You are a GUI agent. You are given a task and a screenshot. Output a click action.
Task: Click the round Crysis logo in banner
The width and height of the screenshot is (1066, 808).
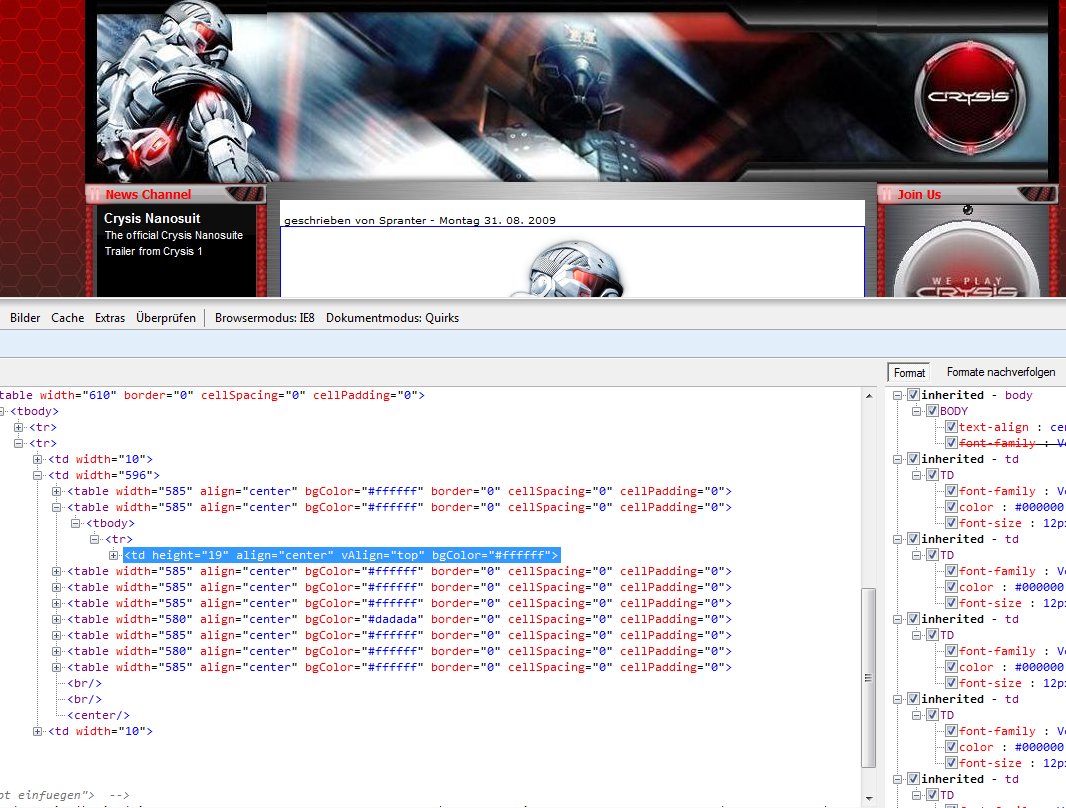(969, 96)
